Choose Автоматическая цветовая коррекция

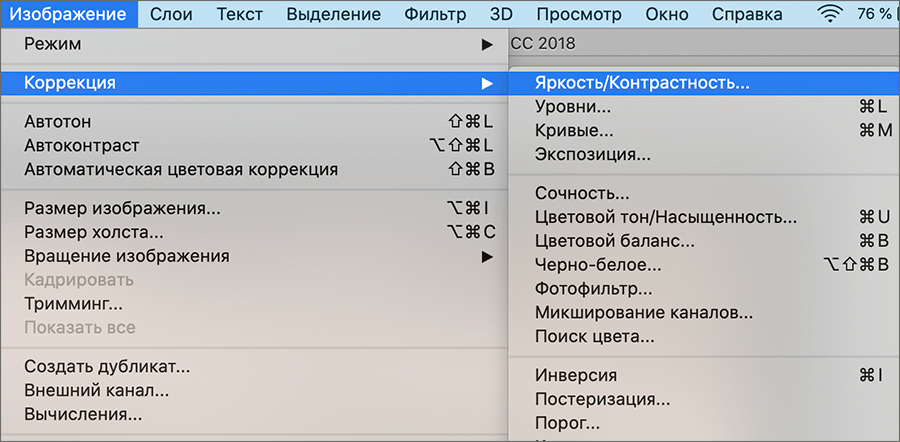254,170
